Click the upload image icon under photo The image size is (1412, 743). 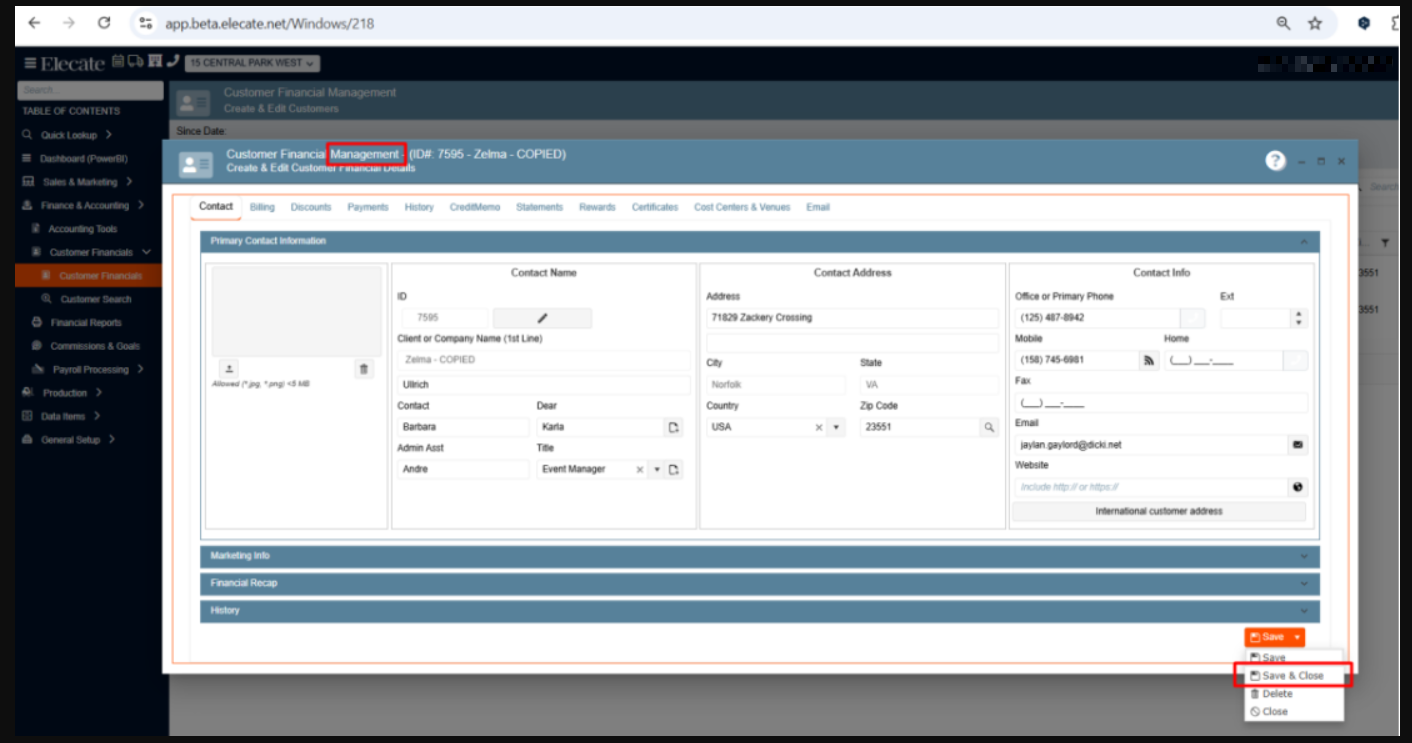coord(227,369)
